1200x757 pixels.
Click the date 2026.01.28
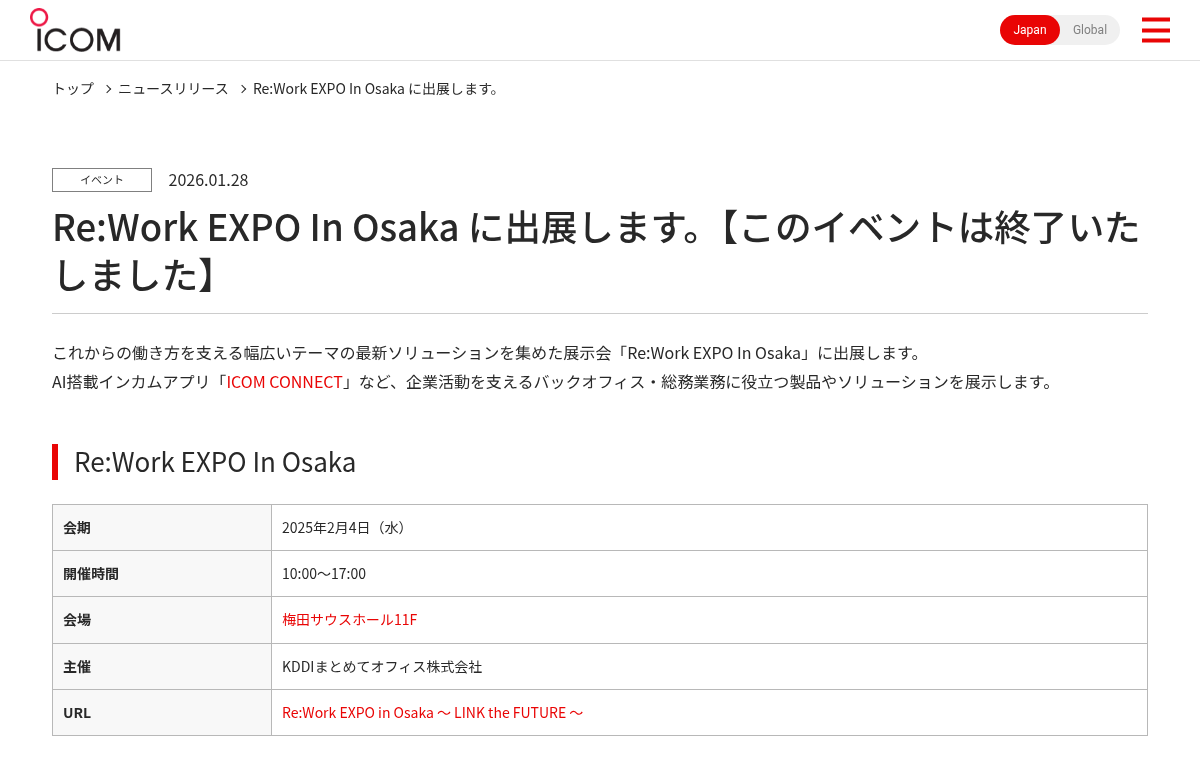(208, 180)
